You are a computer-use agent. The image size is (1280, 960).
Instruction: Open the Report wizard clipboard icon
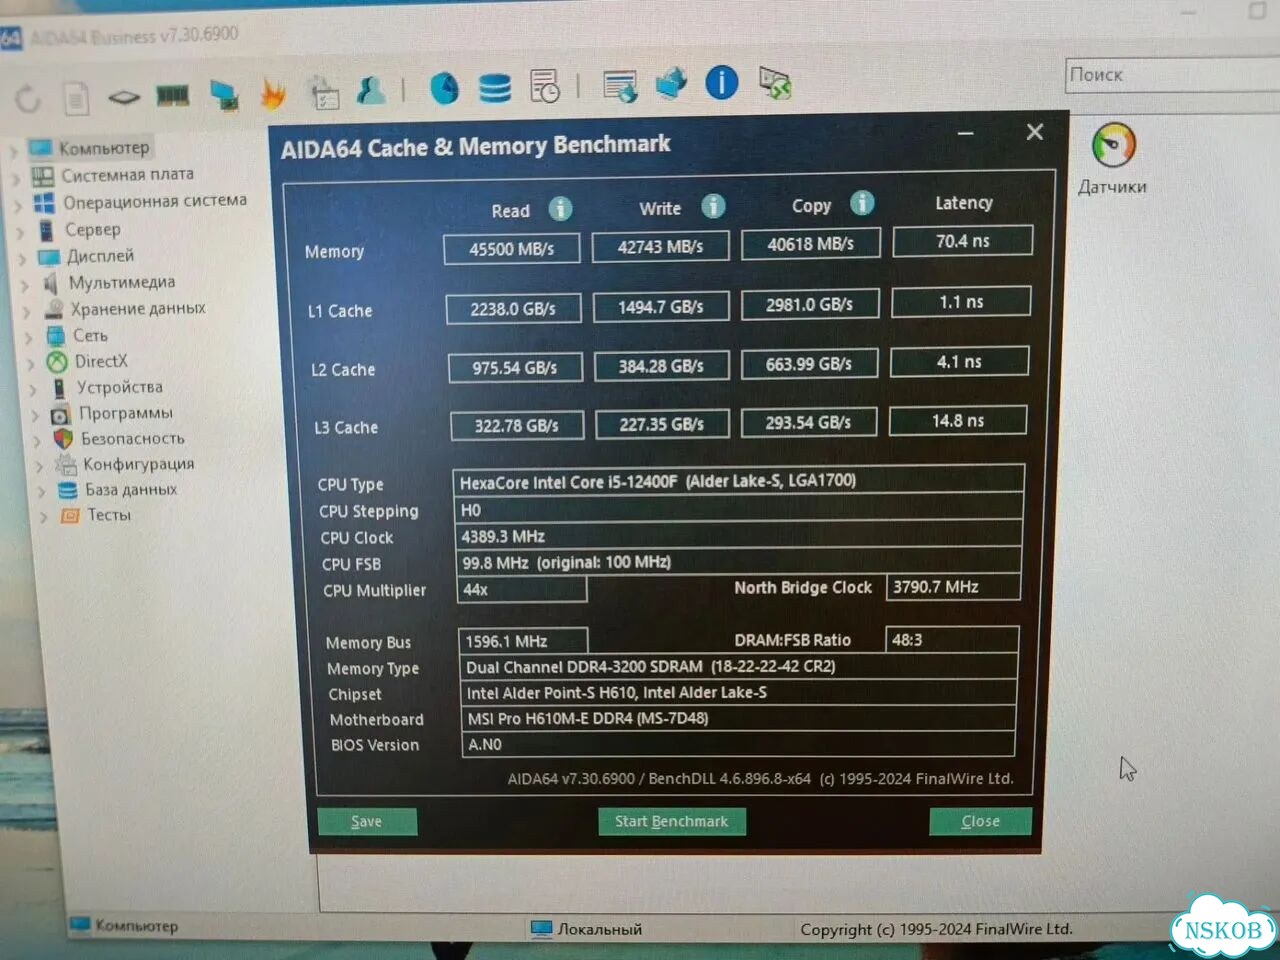tap(323, 93)
